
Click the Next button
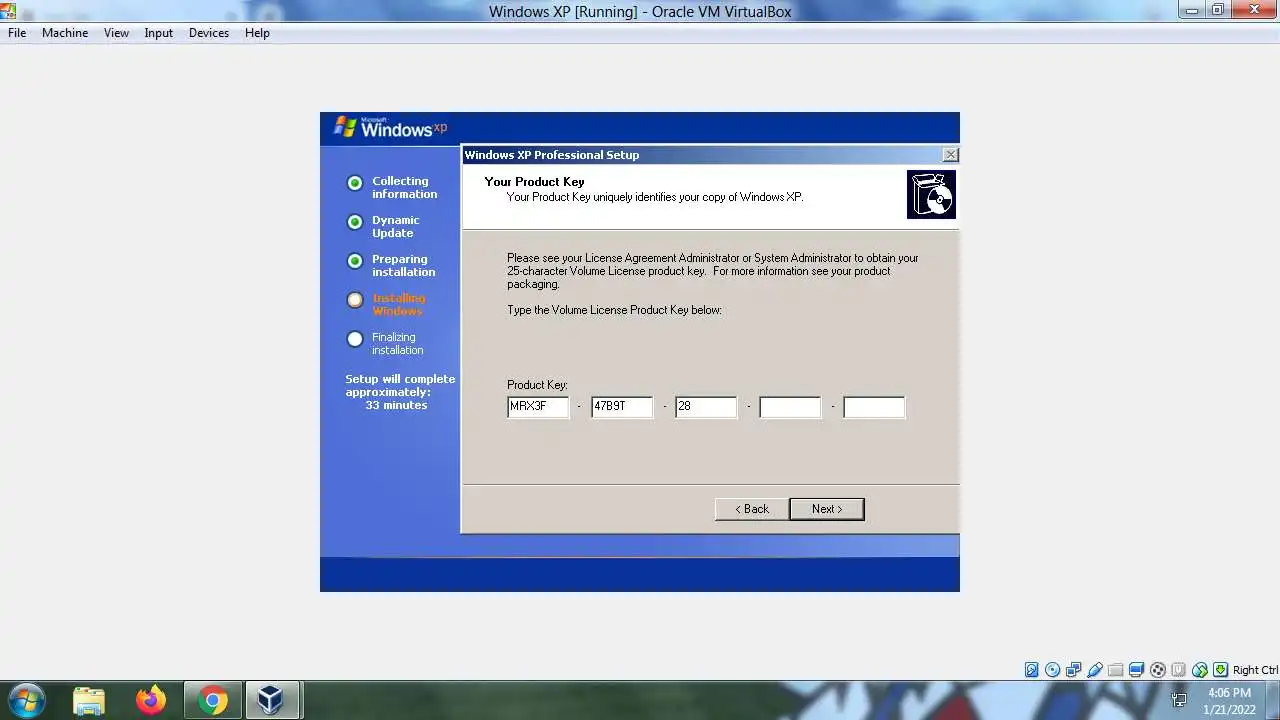827,509
